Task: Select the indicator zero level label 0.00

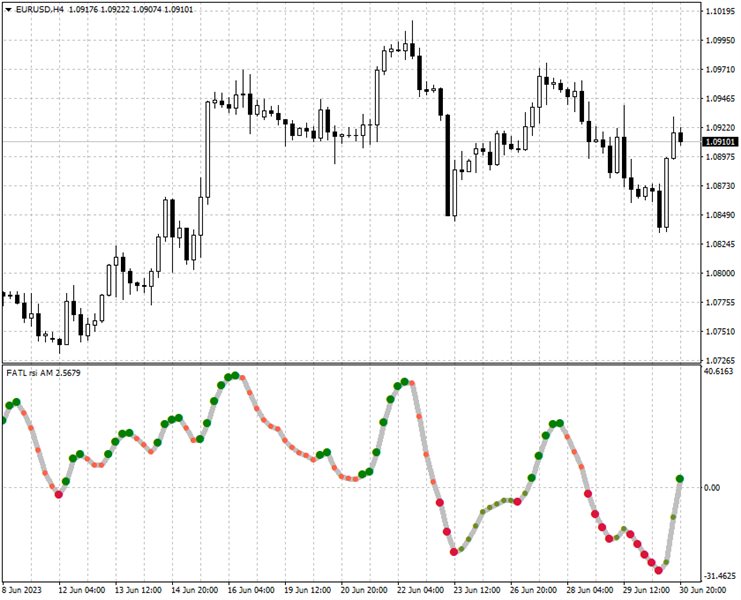Action: point(712,488)
